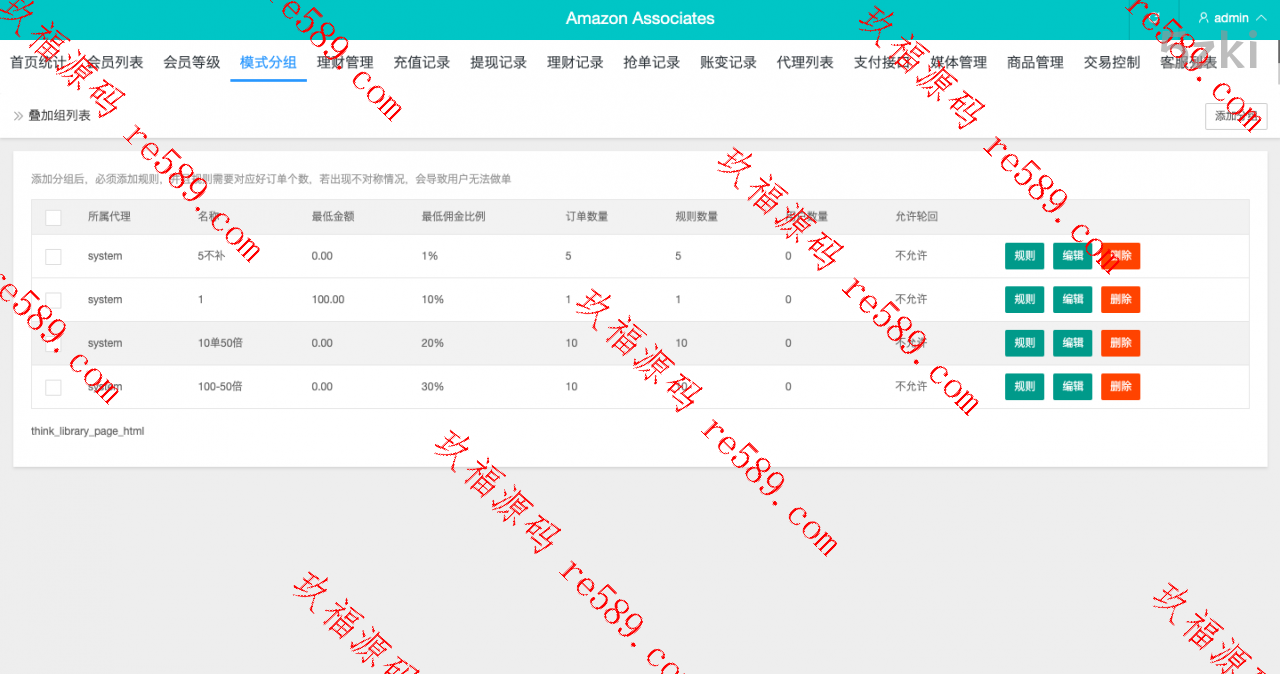Switch to the 商品管理 tab

pos(1035,62)
